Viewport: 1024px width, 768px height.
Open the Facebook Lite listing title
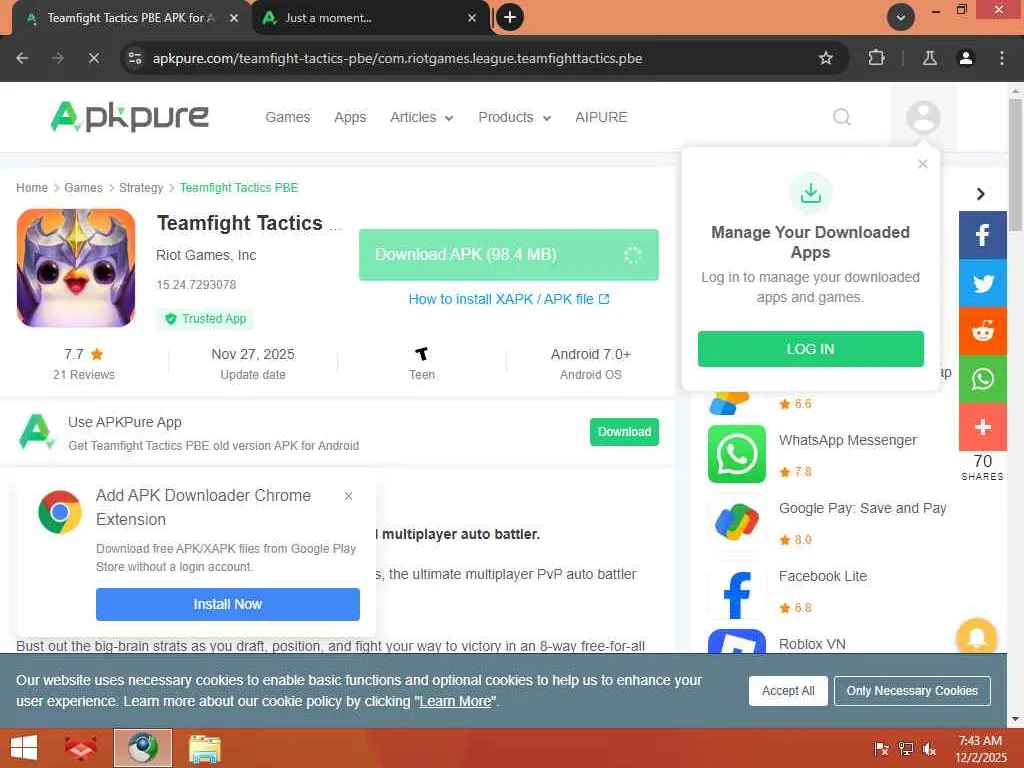pos(823,576)
